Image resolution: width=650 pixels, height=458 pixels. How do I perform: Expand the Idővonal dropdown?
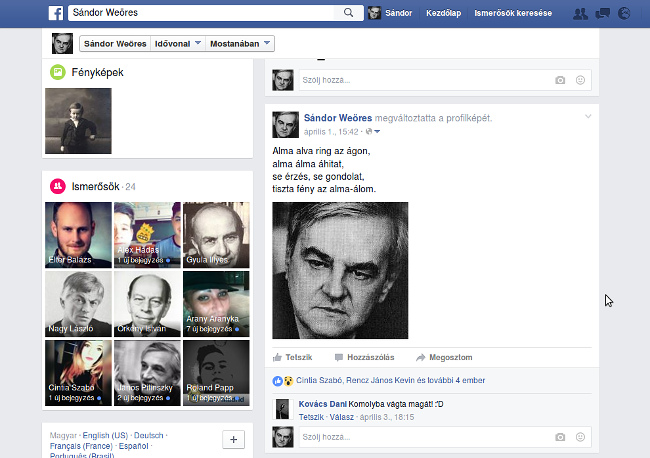[x=177, y=44]
